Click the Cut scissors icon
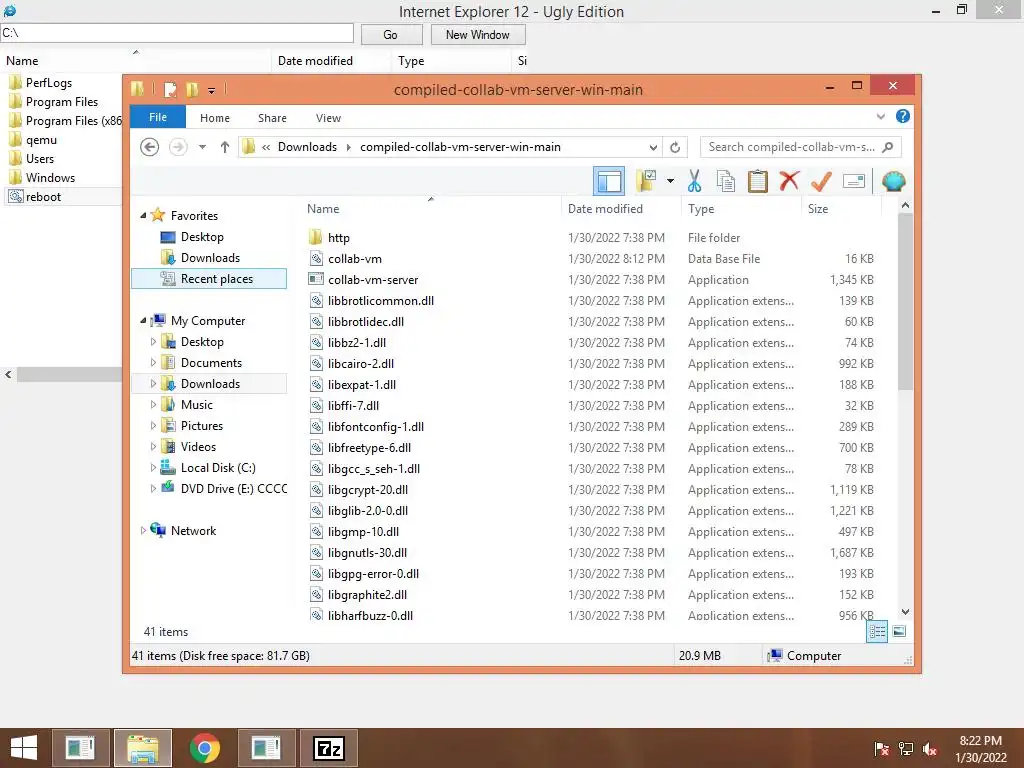This screenshot has height=768, width=1024. point(694,181)
